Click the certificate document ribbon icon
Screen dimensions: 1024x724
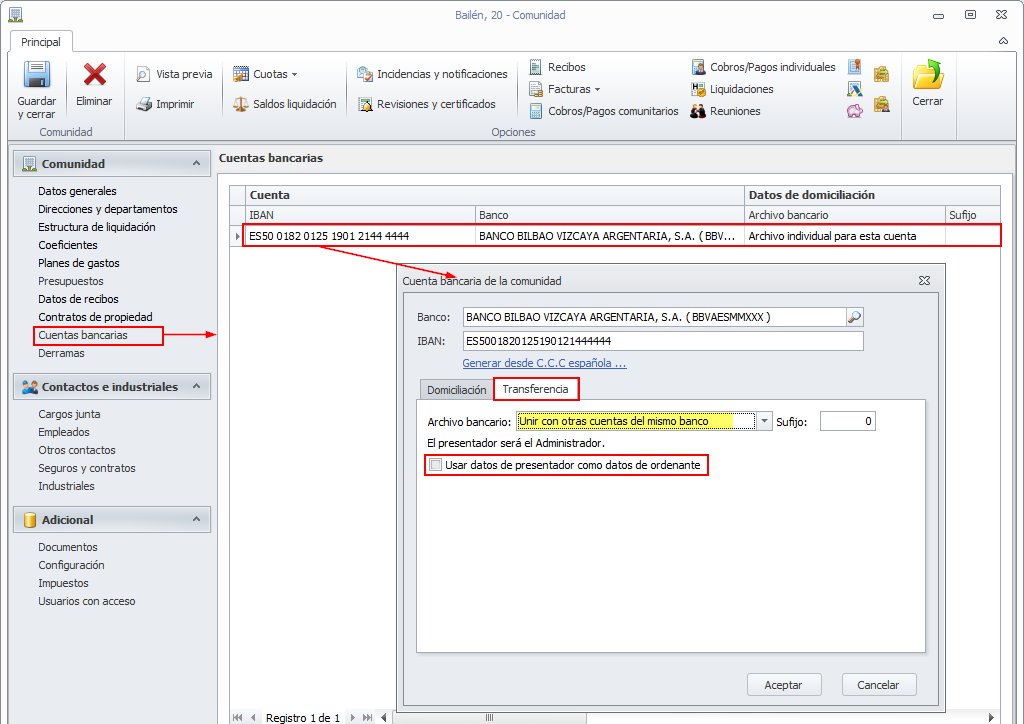click(854, 67)
